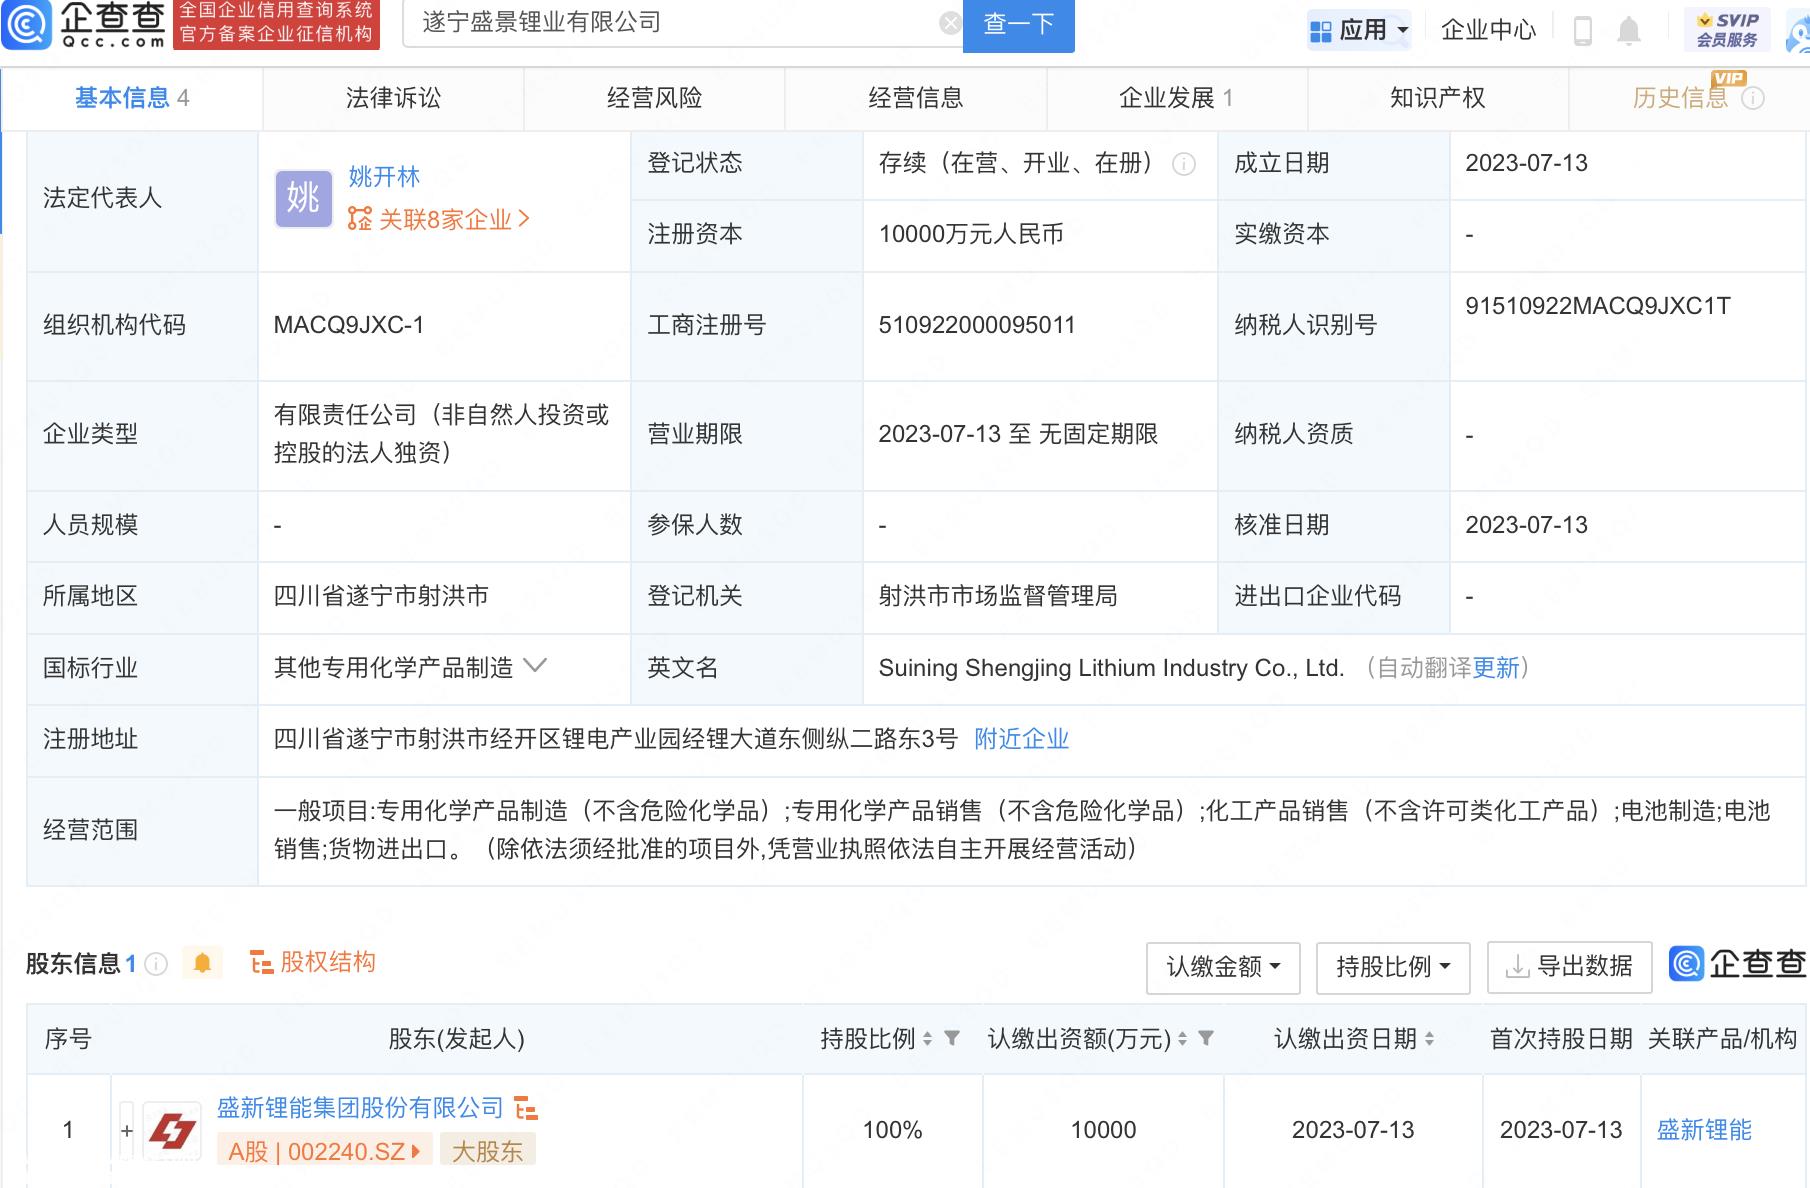Open the mobile phone app icon
The width and height of the screenshot is (1810, 1188).
point(1583,30)
